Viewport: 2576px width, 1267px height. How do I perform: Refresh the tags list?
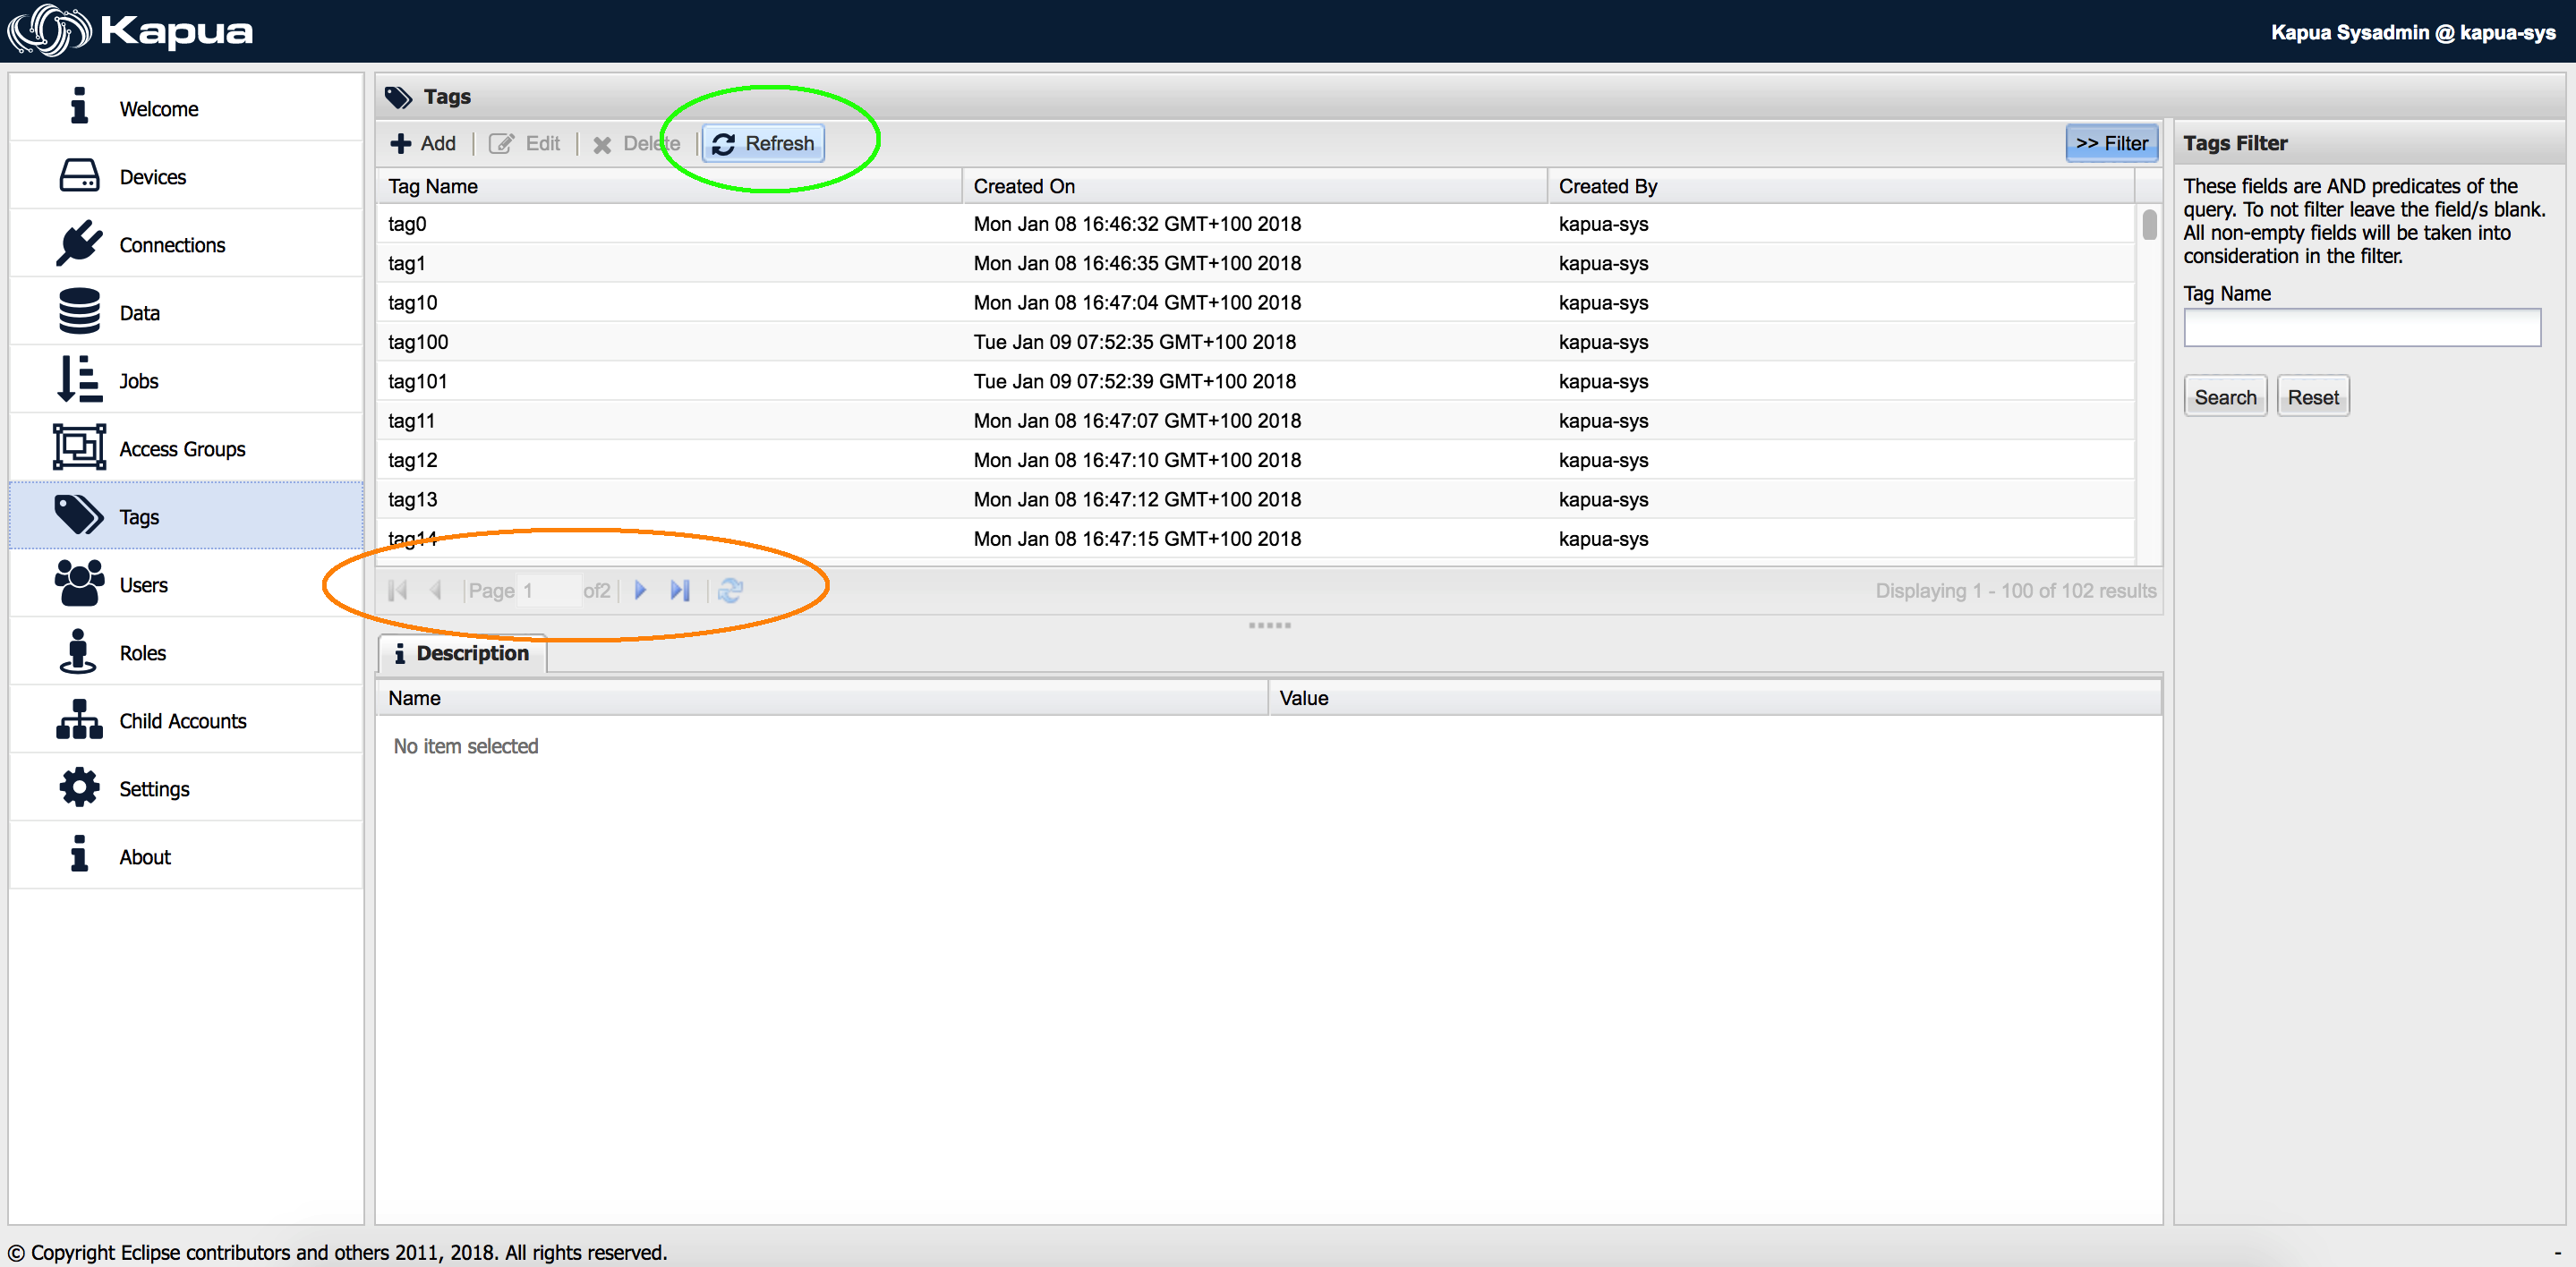[763, 143]
